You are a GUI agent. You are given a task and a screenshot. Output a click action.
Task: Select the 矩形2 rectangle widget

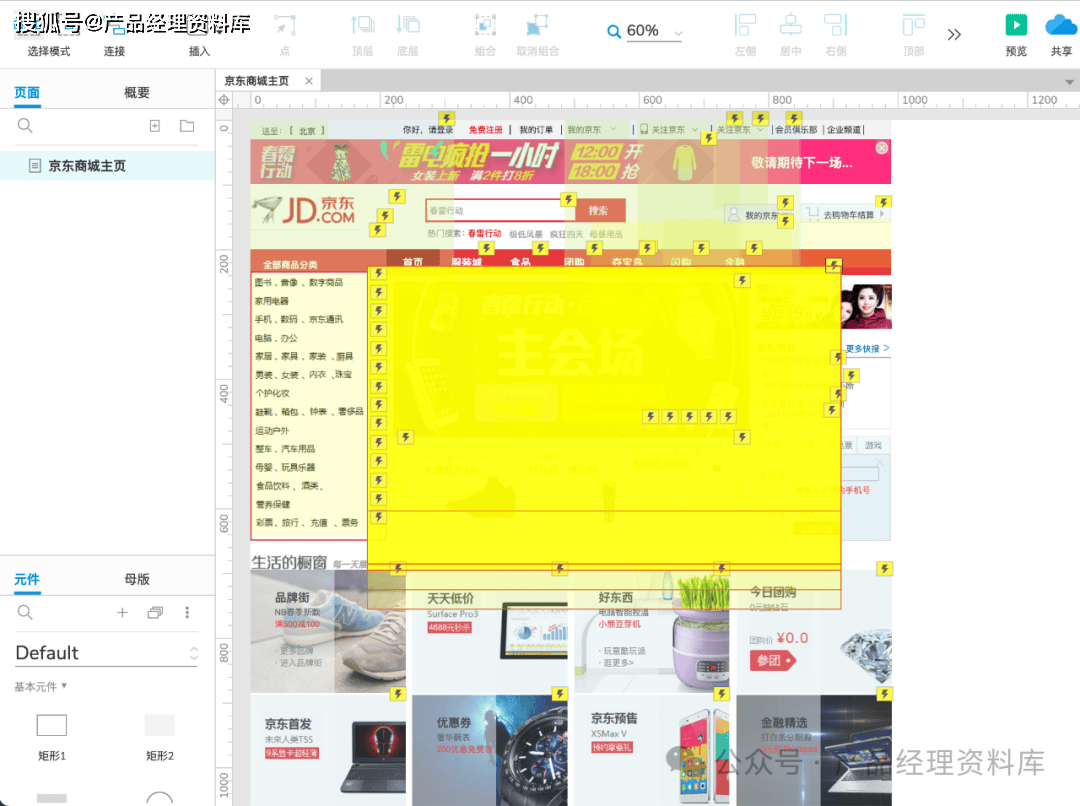click(160, 736)
